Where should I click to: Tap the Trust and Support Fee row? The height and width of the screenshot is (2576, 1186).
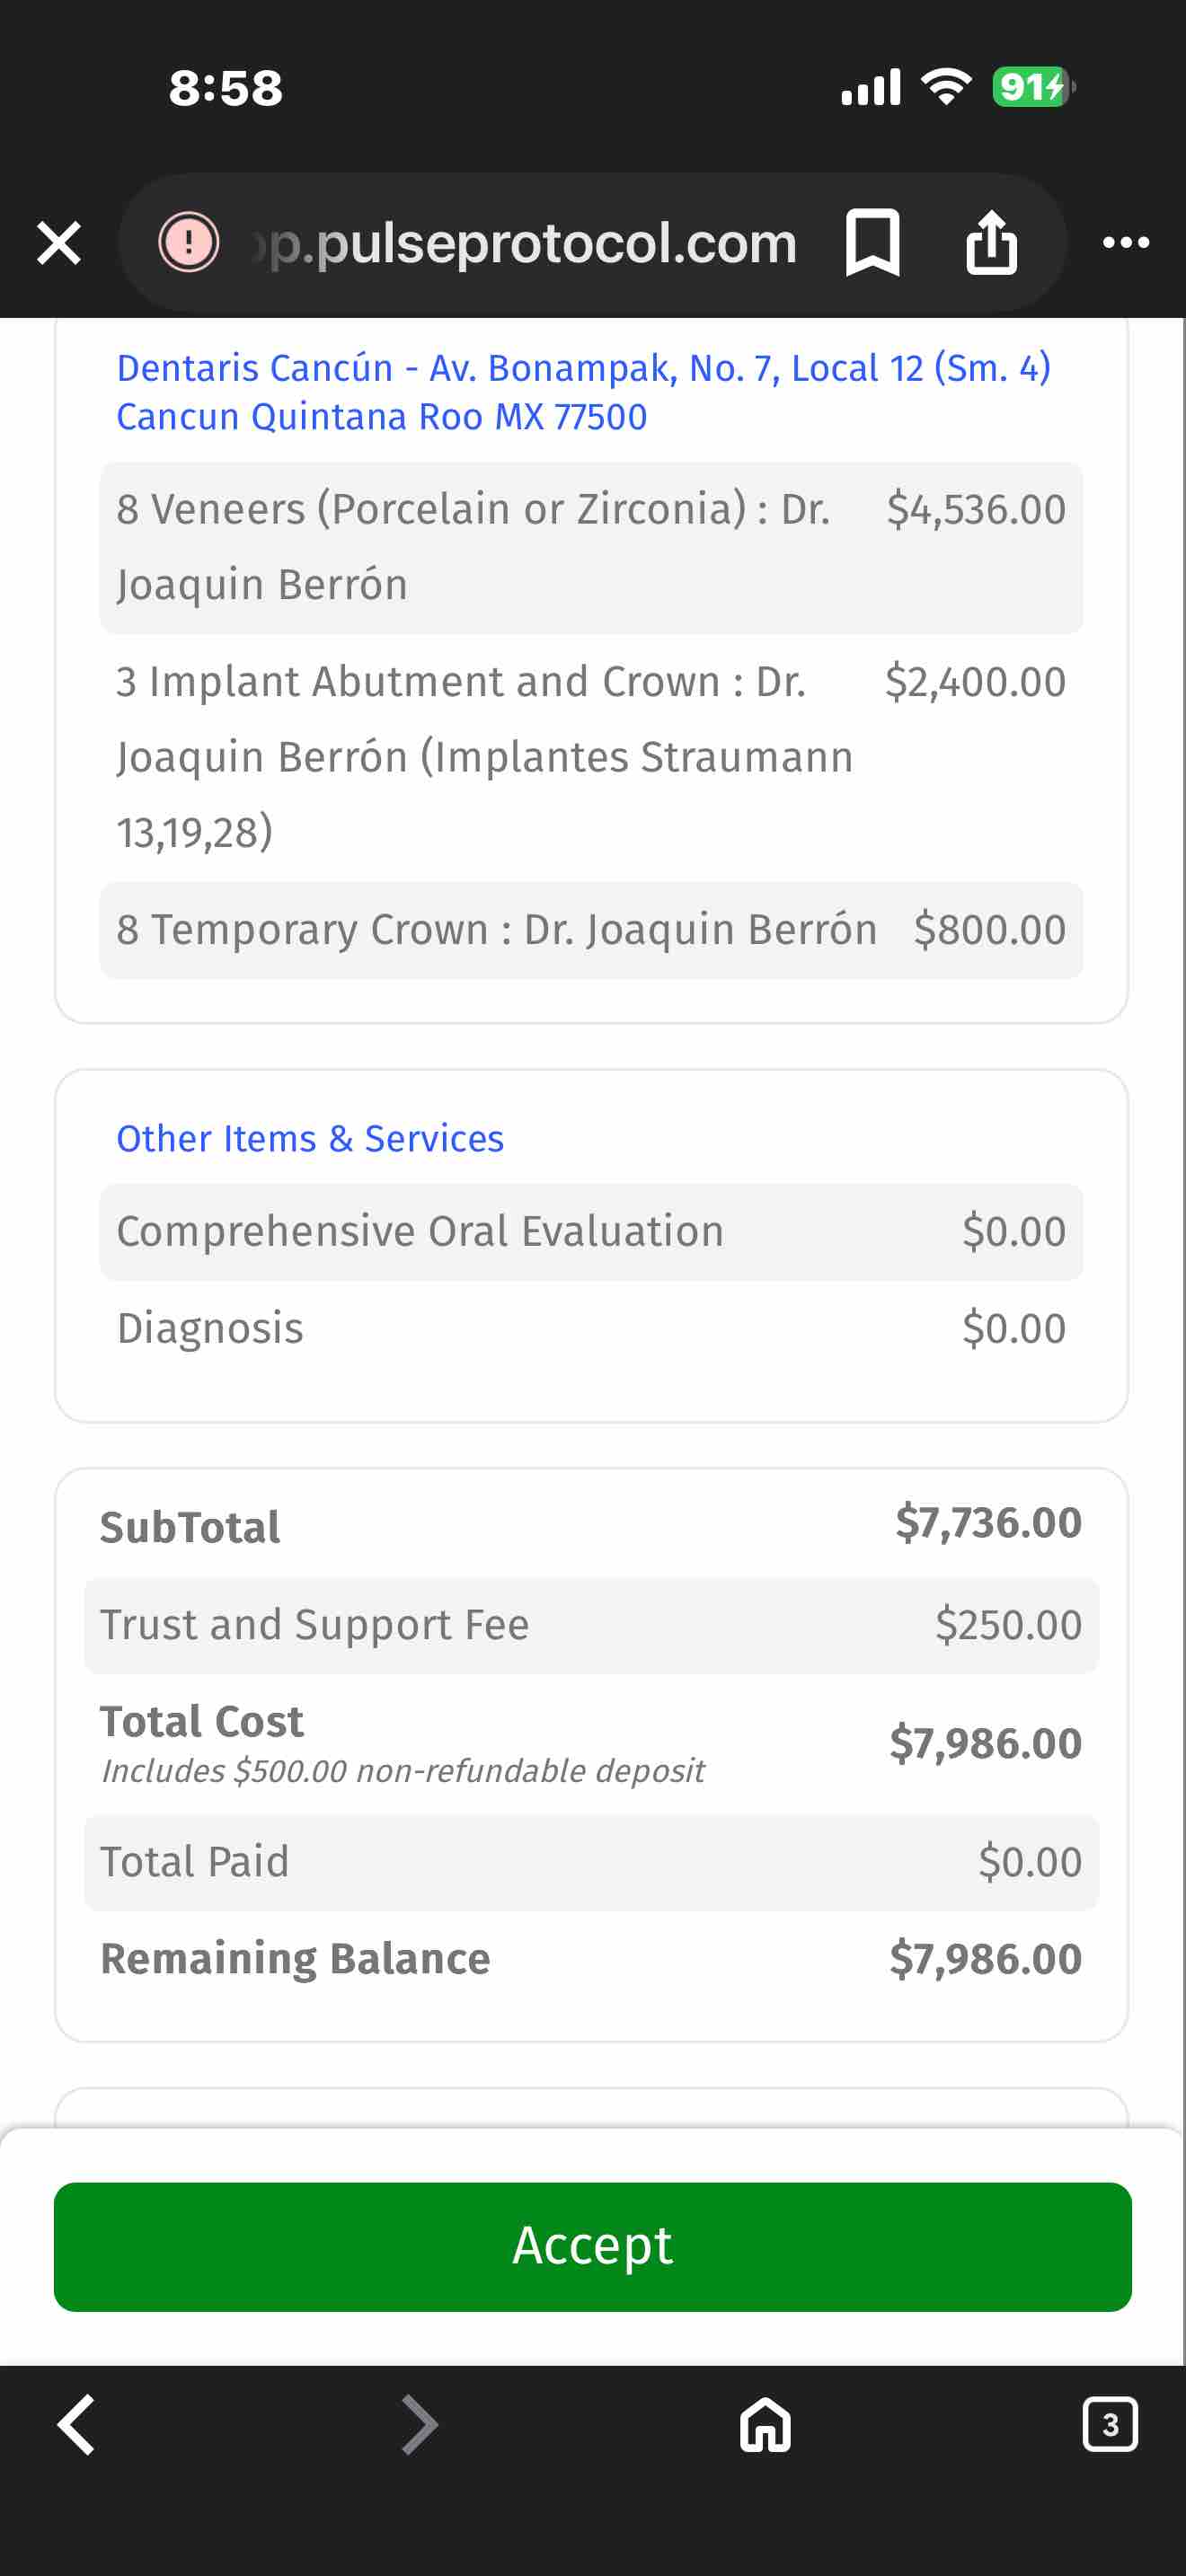coord(591,1625)
